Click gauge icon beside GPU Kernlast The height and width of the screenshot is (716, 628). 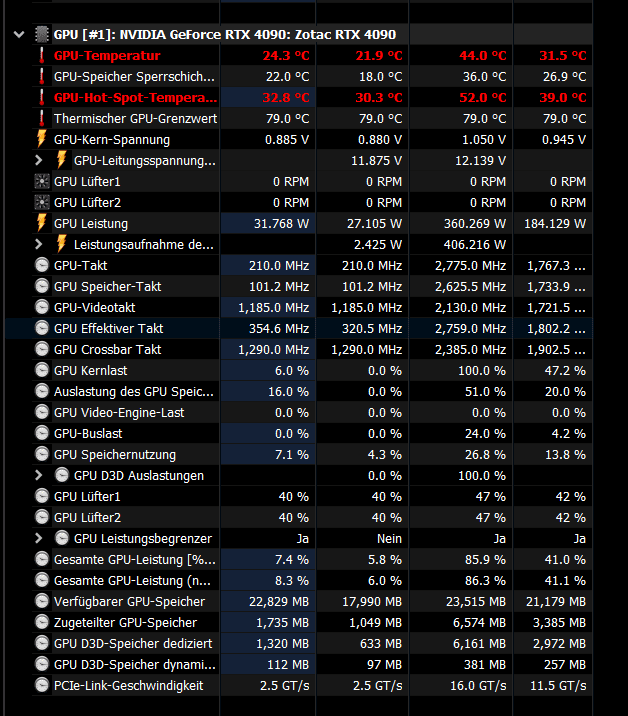click(42, 370)
